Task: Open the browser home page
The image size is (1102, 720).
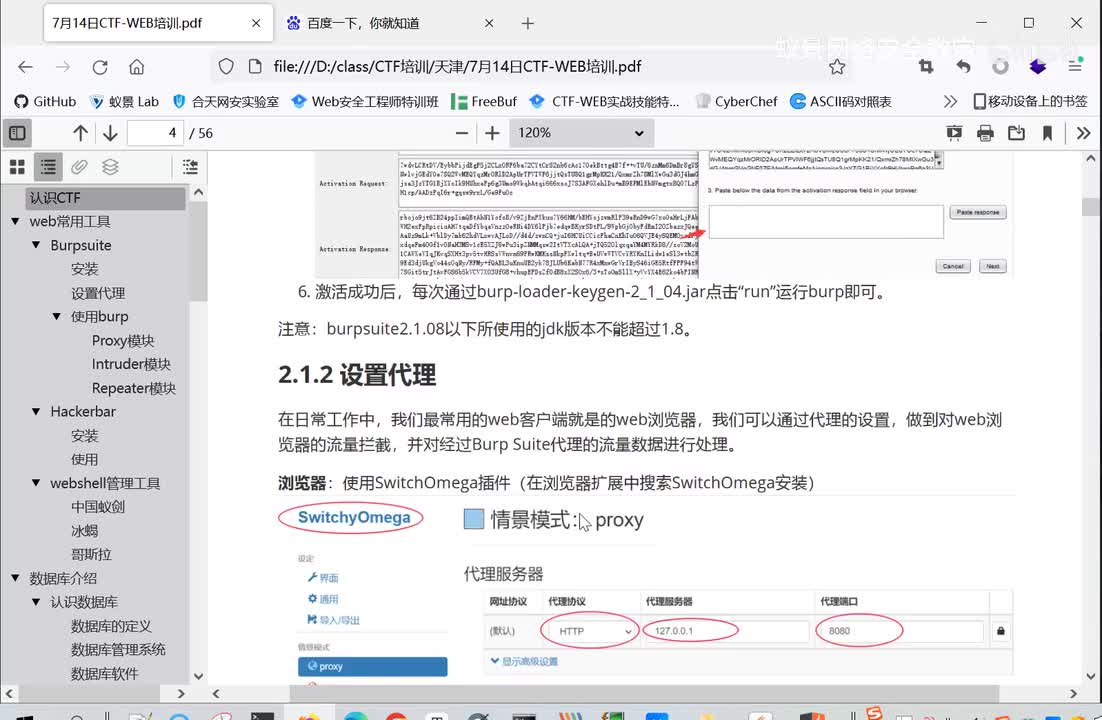Action: tap(136, 67)
